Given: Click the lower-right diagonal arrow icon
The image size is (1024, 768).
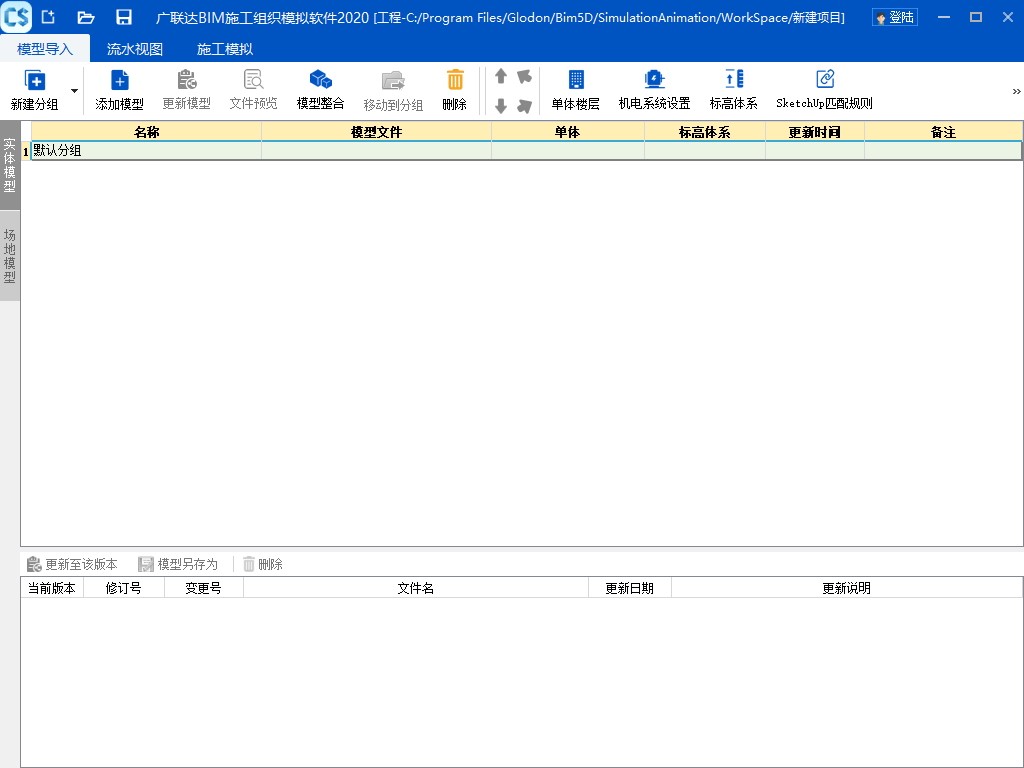Looking at the screenshot, I should point(524,105).
